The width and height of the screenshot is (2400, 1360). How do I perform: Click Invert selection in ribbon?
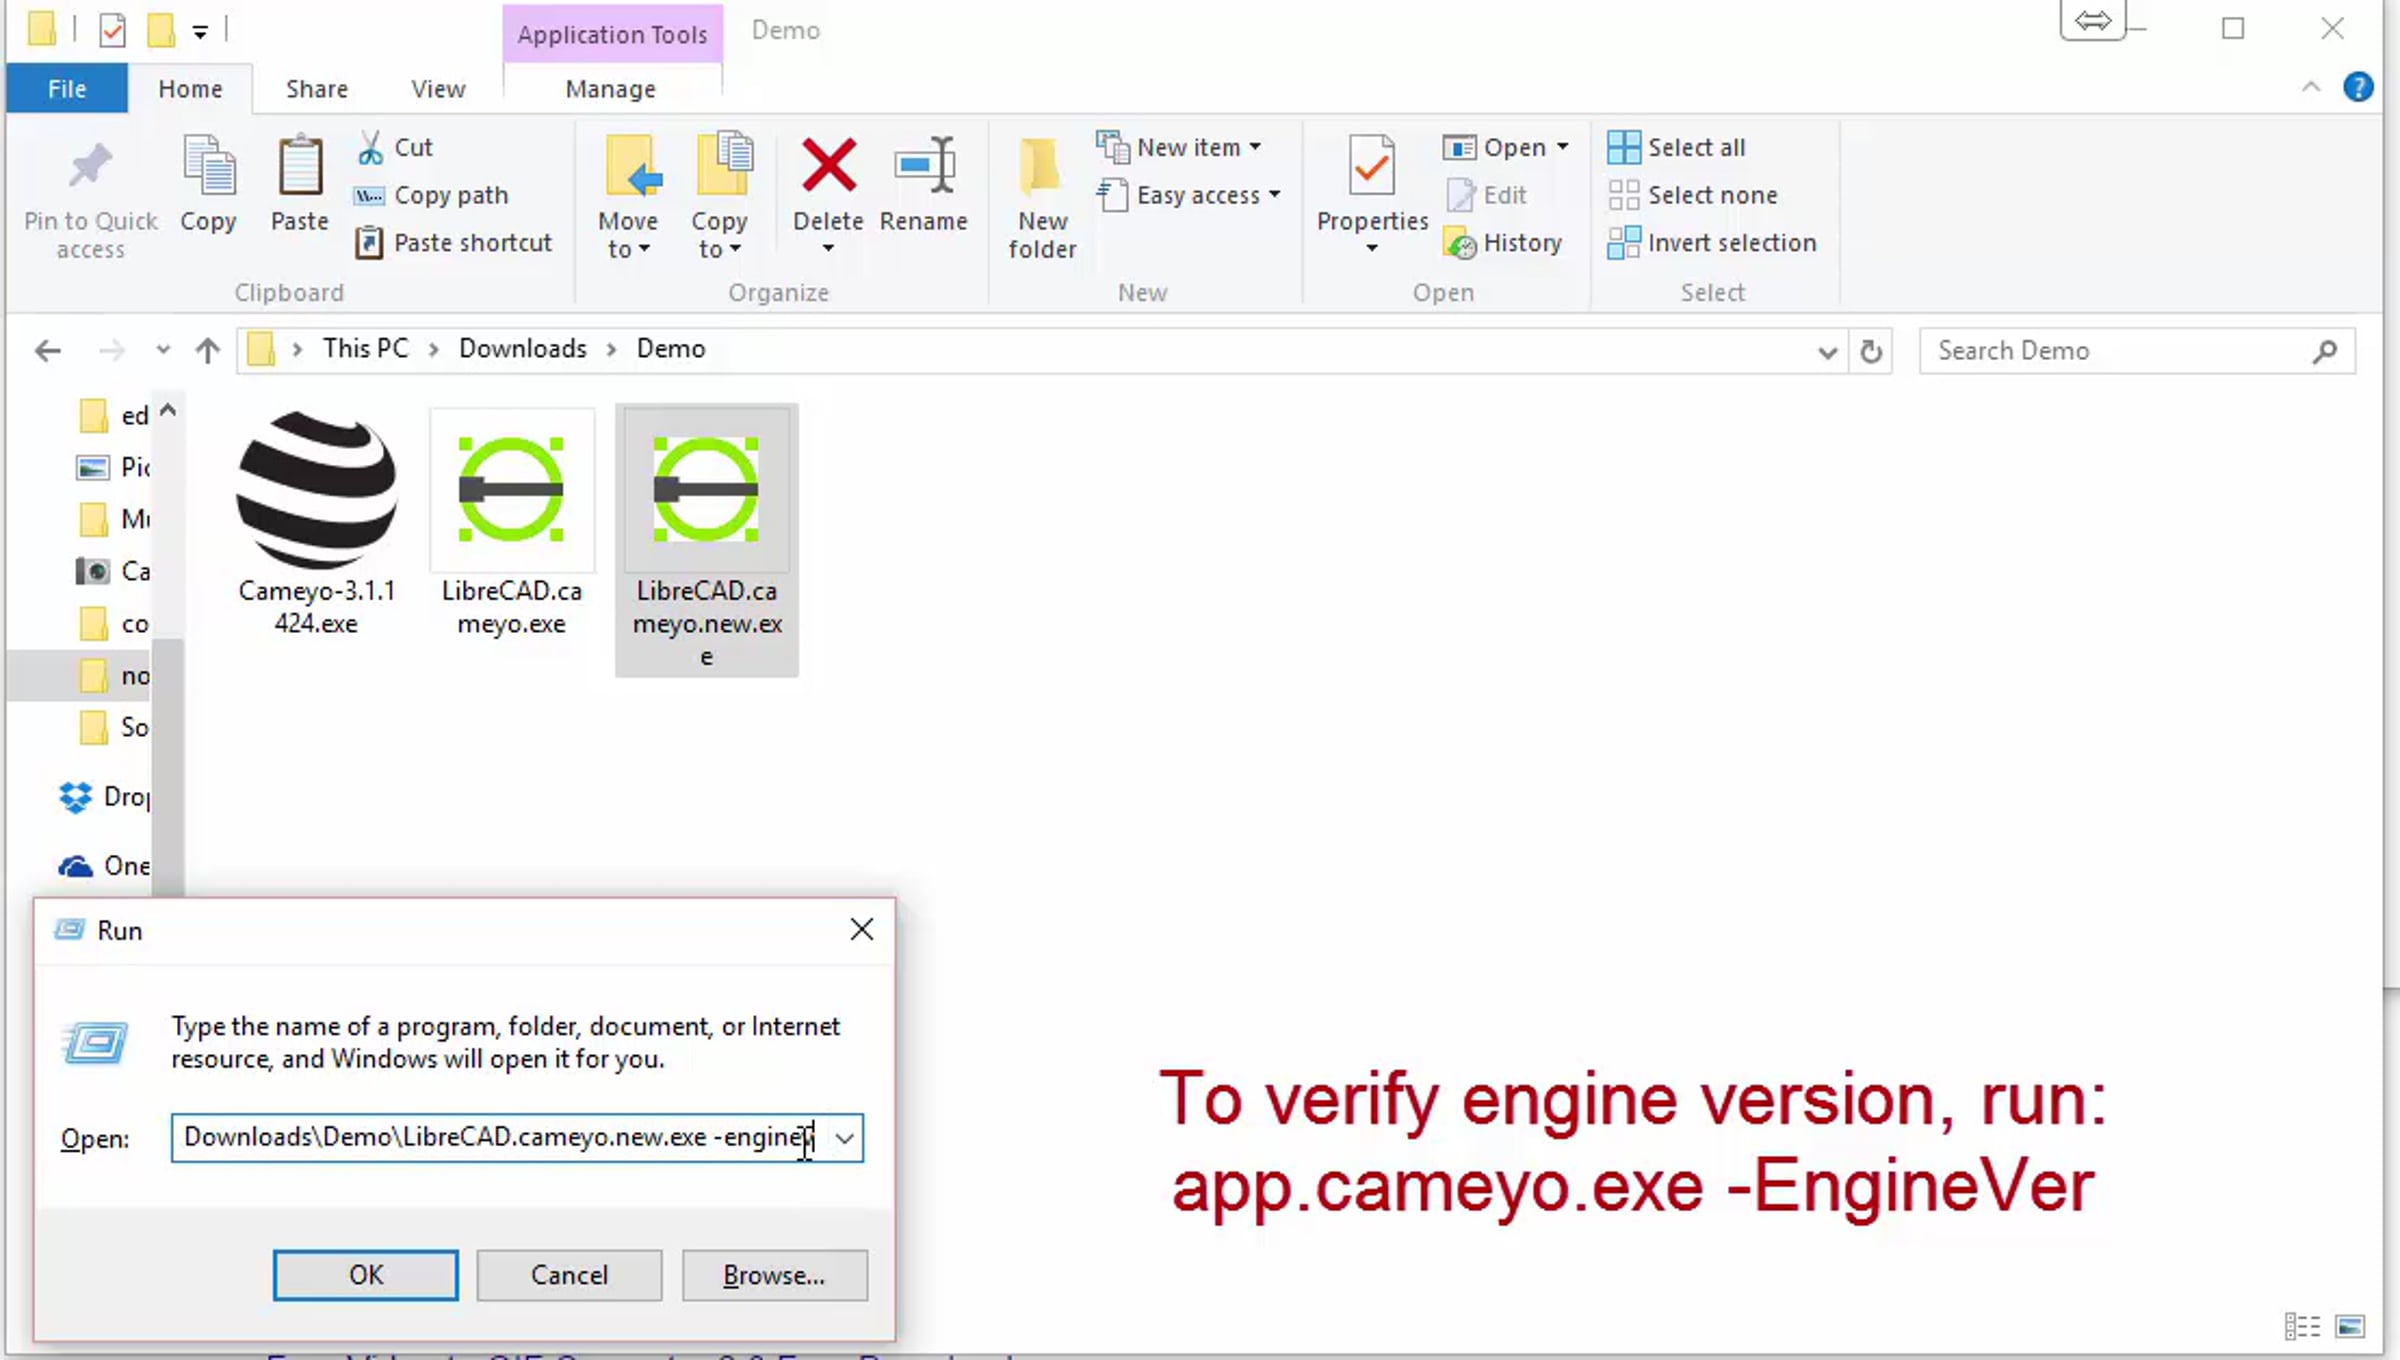(x=1711, y=243)
